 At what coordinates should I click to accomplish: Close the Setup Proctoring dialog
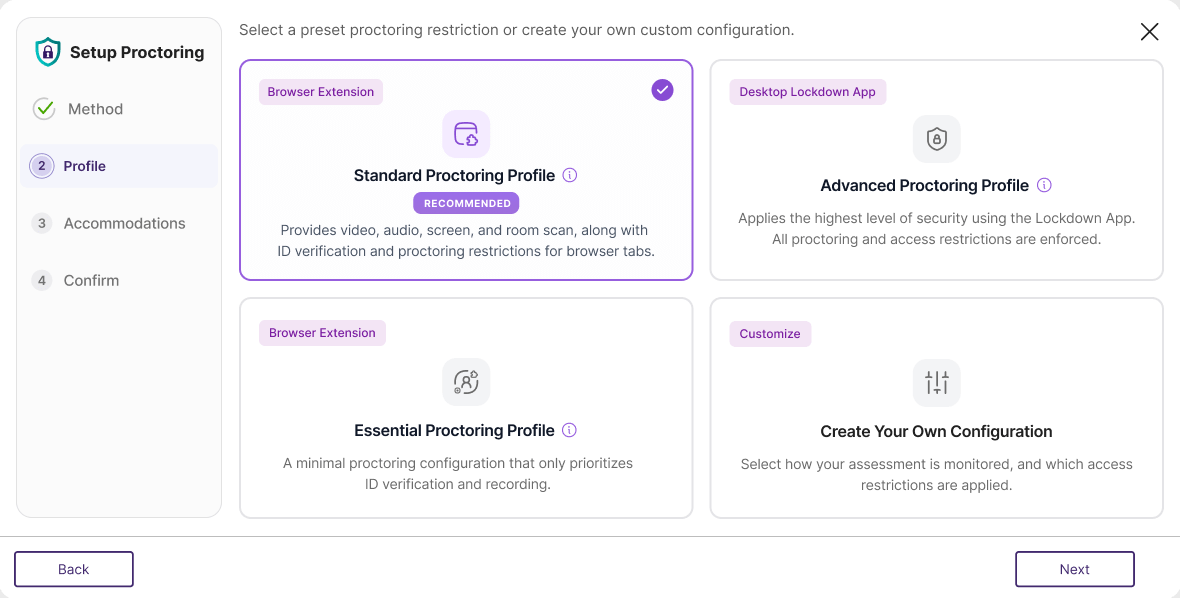[1149, 32]
